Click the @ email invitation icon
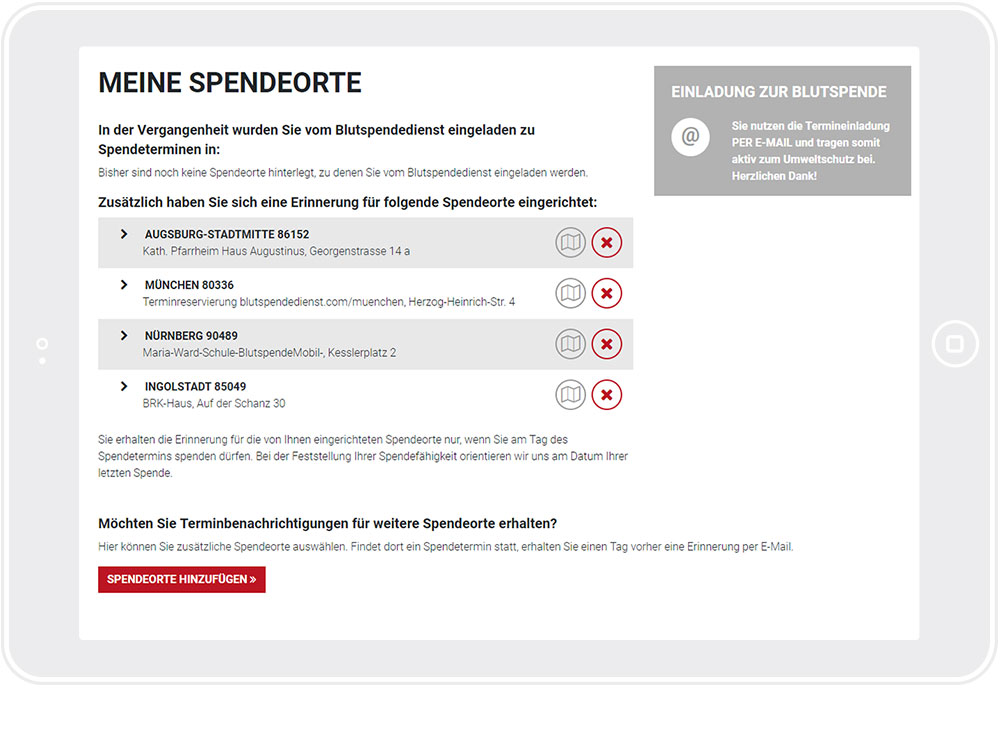 point(690,136)
